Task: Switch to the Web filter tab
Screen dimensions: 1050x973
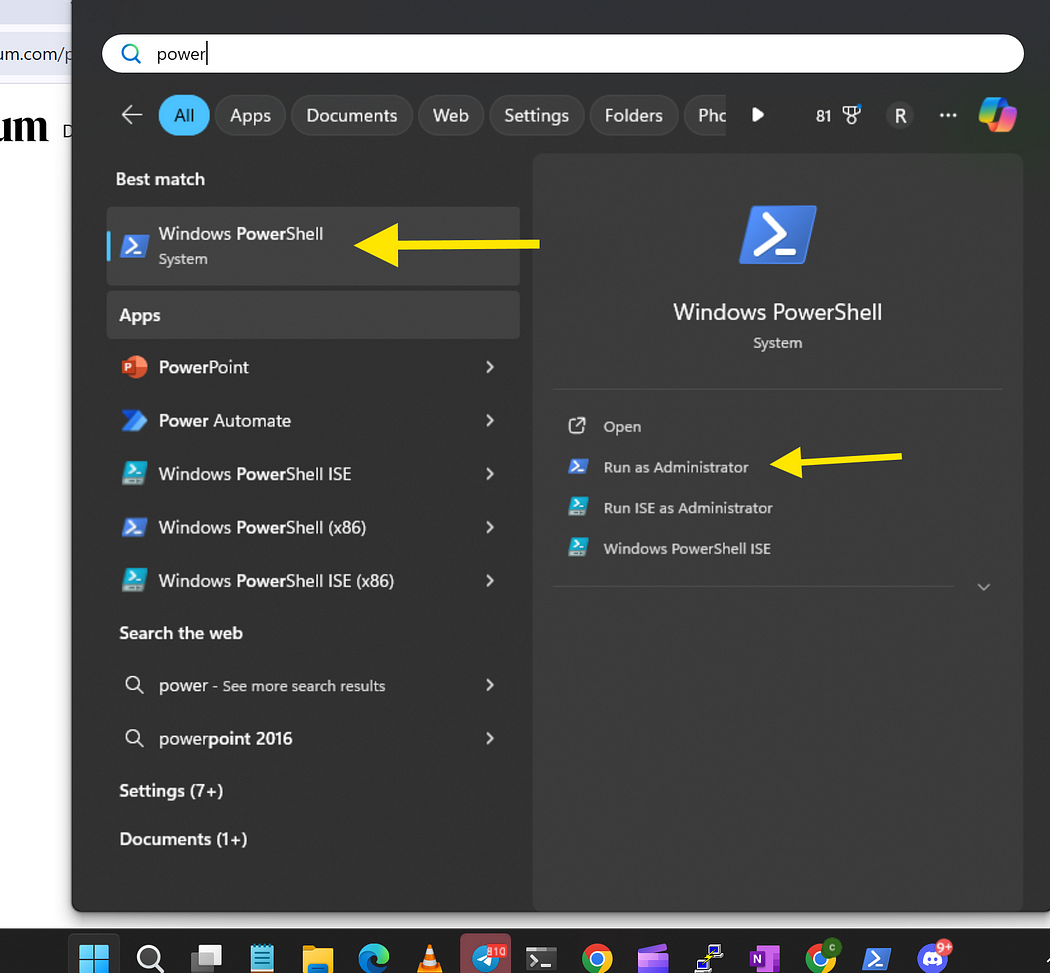Action: point(451,115)
